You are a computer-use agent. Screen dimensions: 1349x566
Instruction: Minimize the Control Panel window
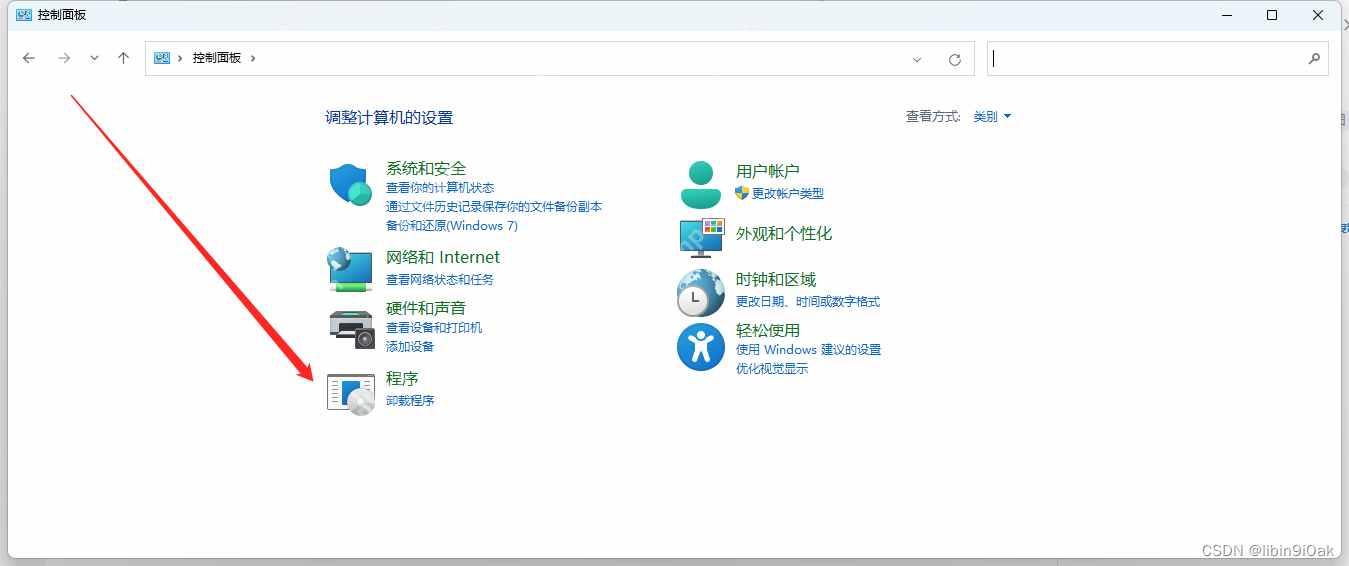click(1226, 15)
